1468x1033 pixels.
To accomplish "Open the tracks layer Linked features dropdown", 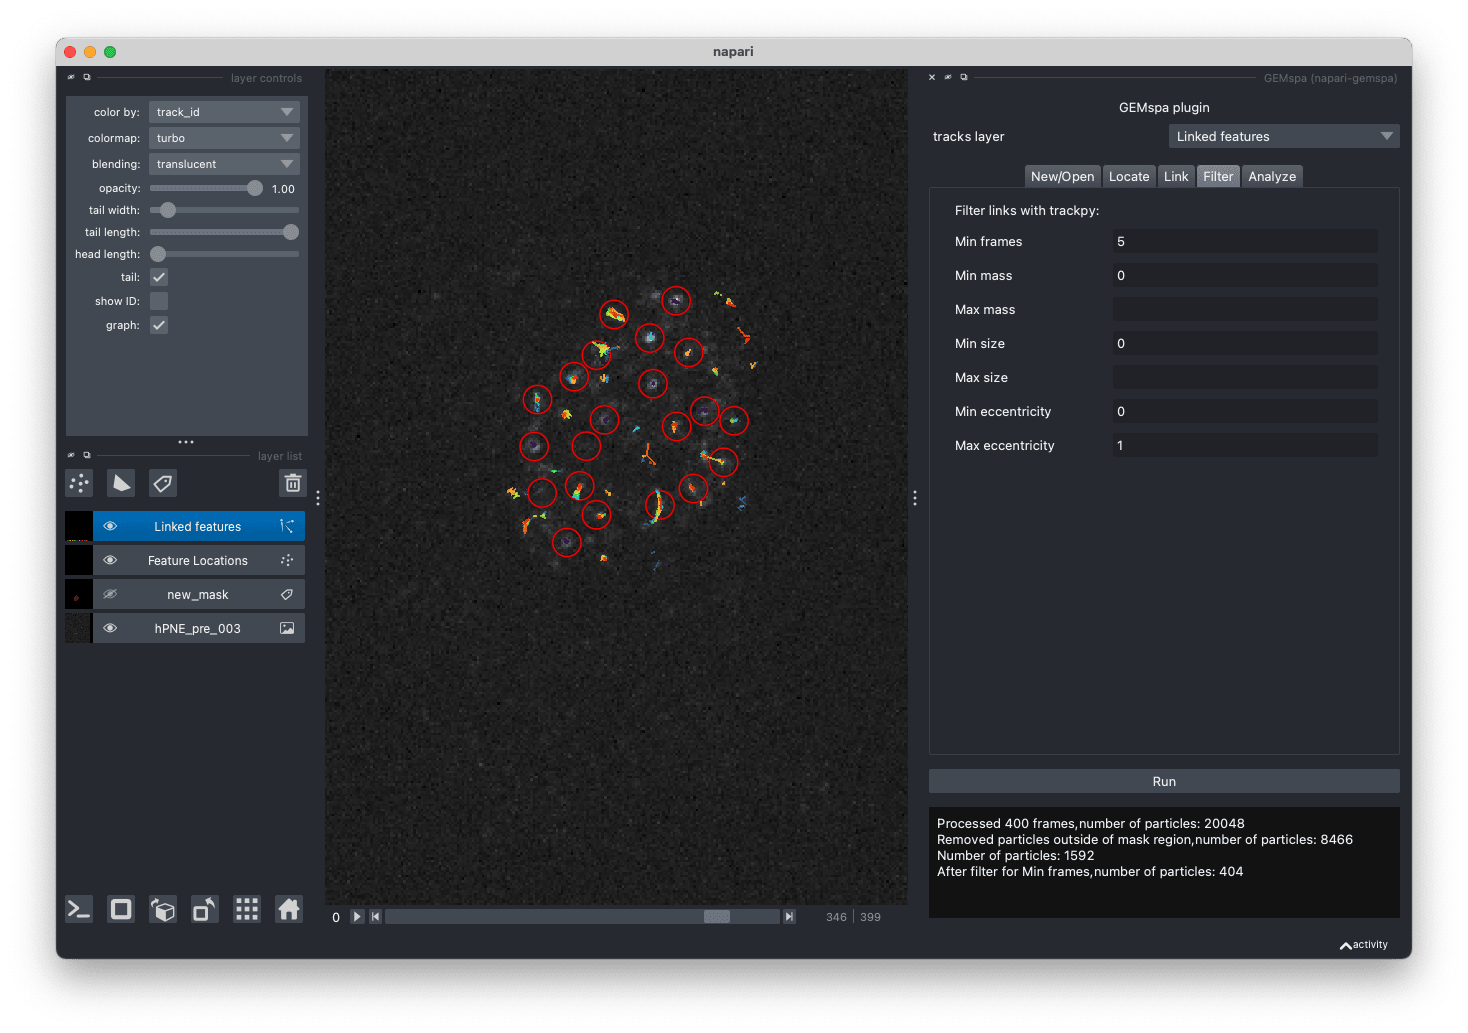I will (1284, 136).
